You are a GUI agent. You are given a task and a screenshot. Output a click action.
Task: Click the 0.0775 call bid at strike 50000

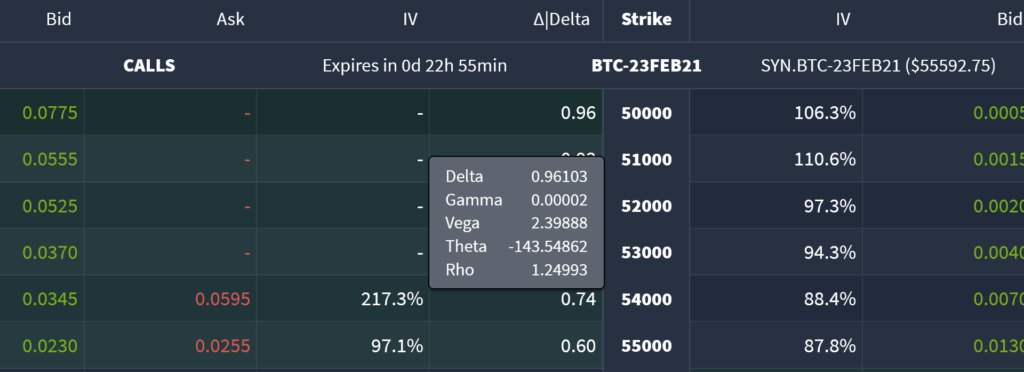point(50,113)
